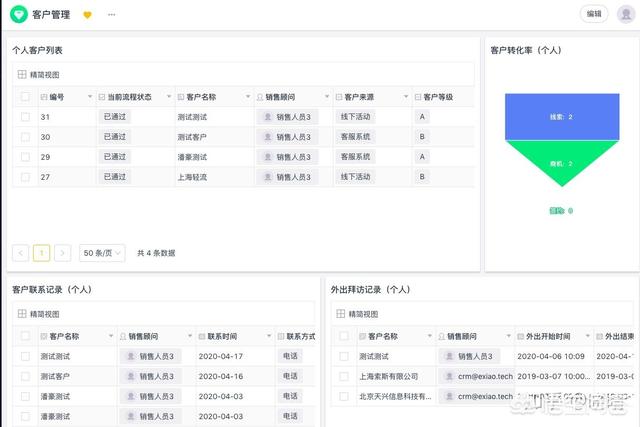Viewport: 640px width, 427px height.
Task: Click the green diamond app logo
Action: (18, 15)
